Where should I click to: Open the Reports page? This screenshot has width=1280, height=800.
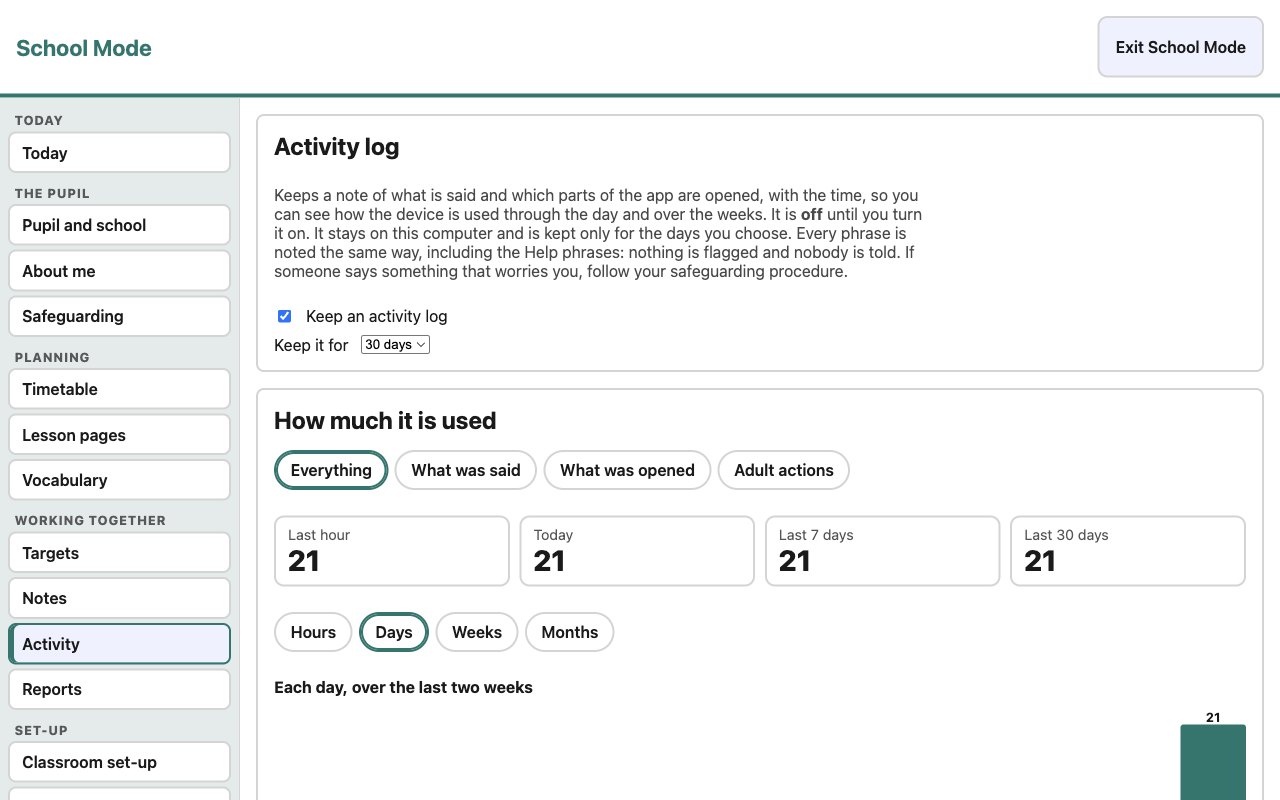[119, 689]
